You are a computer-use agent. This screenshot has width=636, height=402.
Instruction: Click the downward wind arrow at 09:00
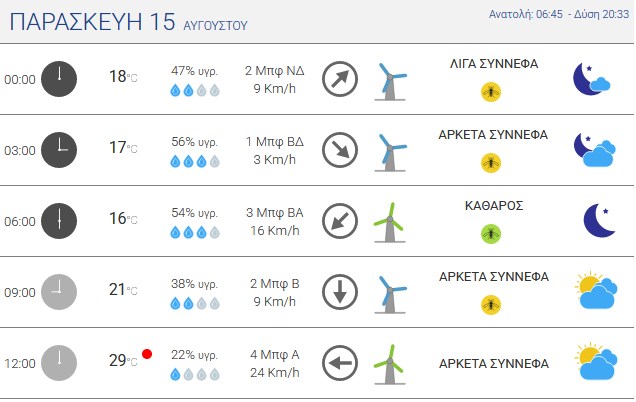tap(340, 292)
